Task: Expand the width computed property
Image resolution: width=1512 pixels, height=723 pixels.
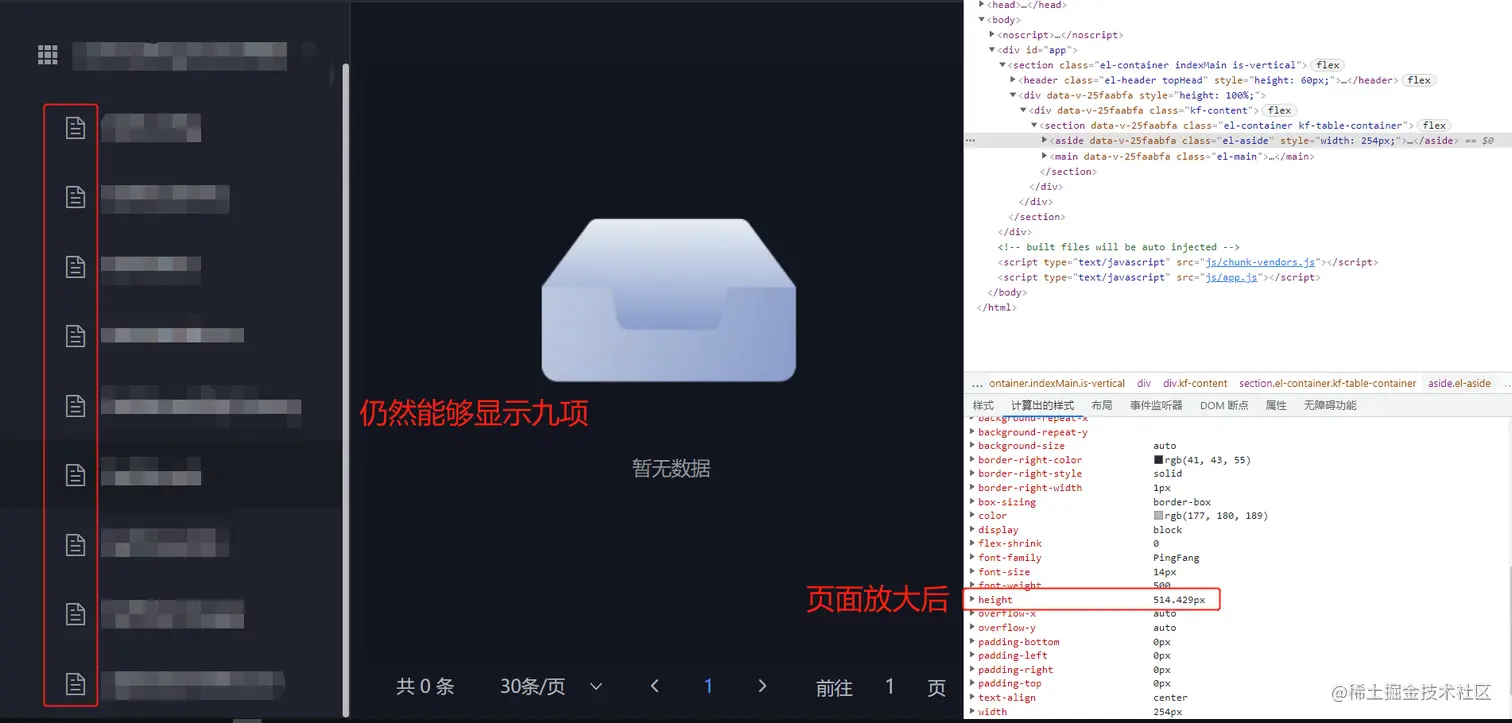Action: point(973,712)
